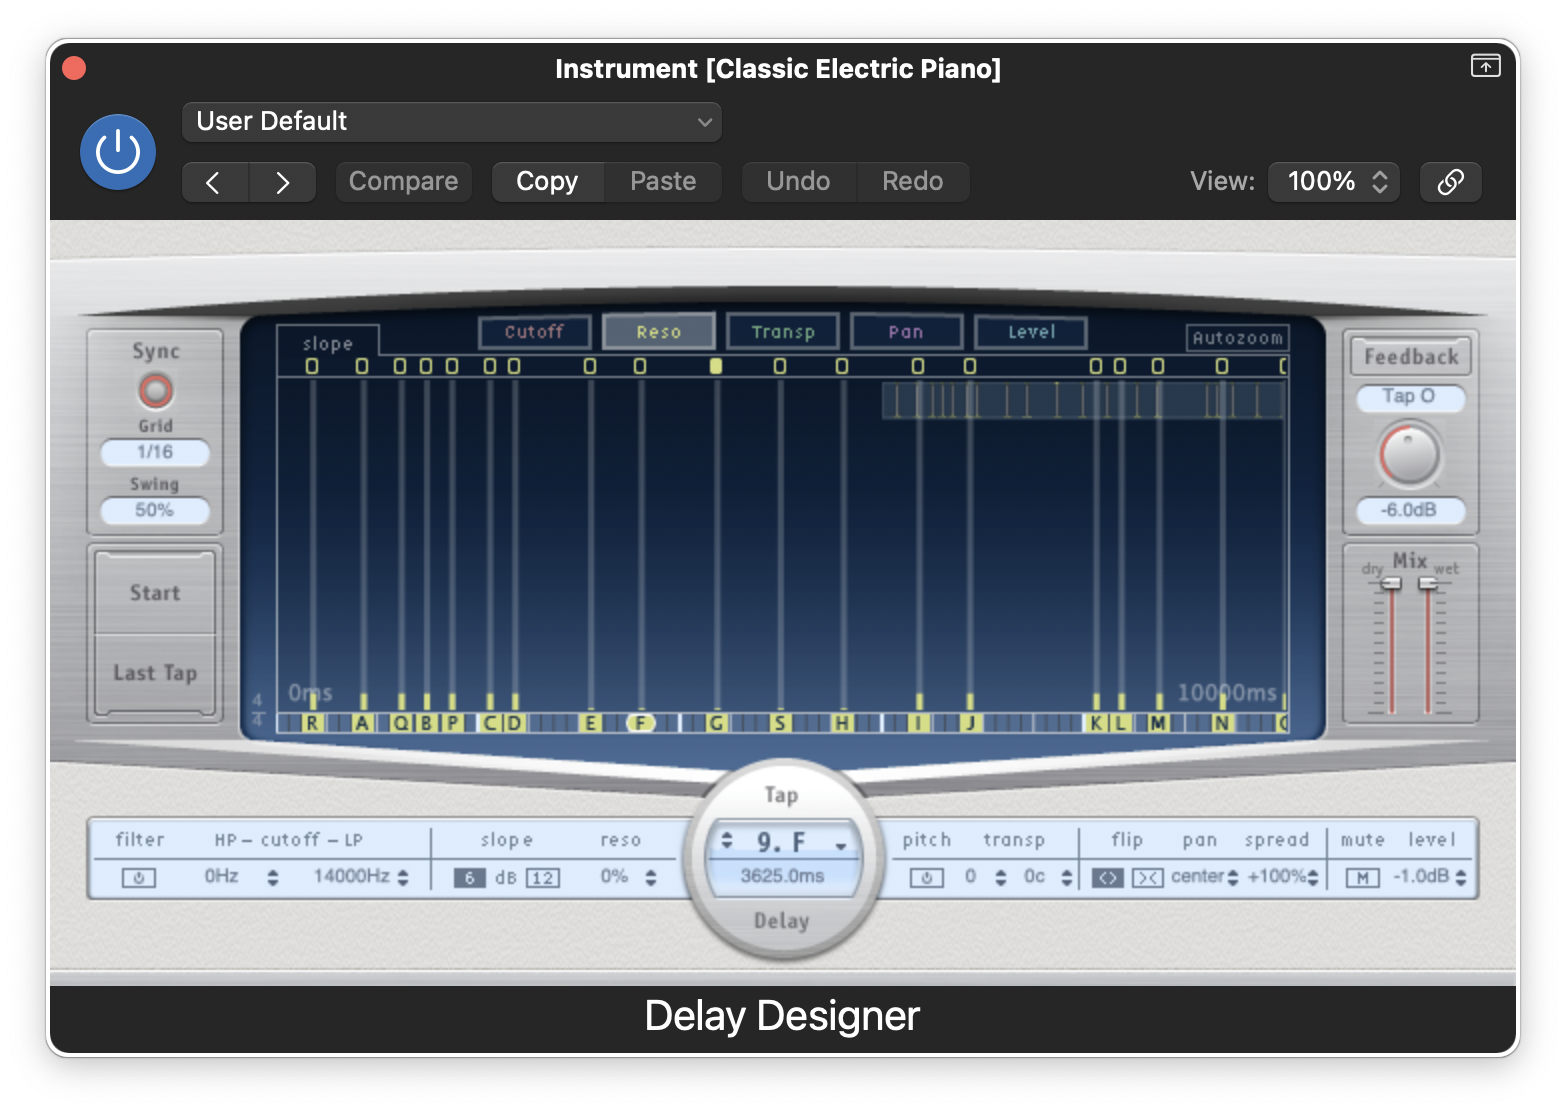The height and width of the screenshot is (1112, 1566).
Task: Click the link icon button
Action: click(x=1450, y=182)
